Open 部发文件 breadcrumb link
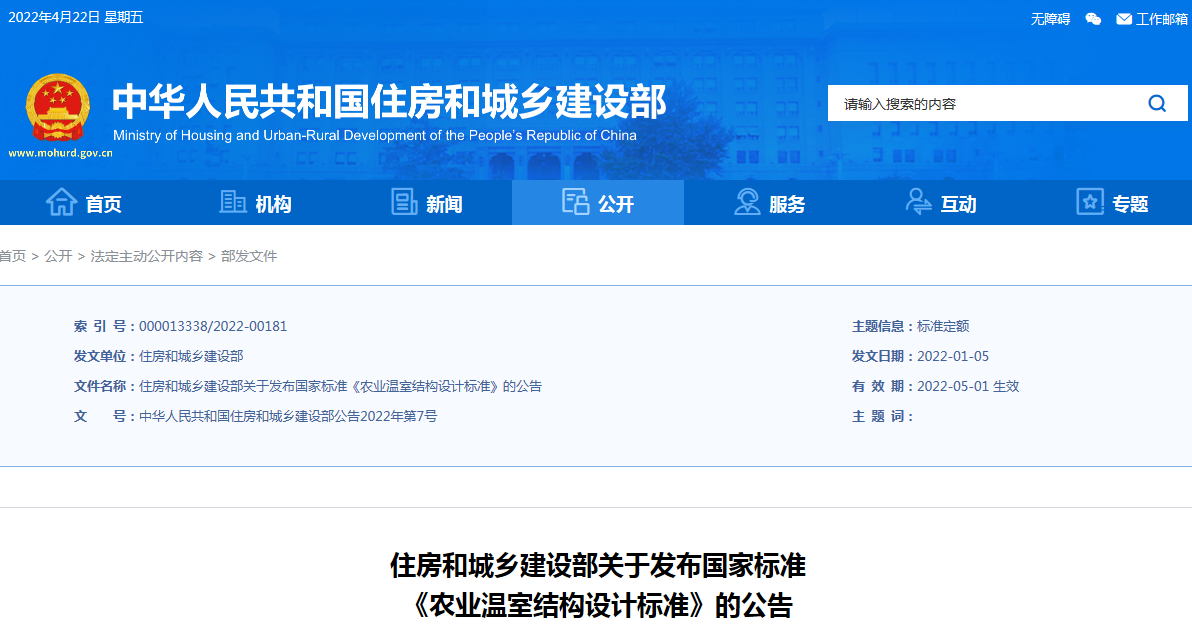The height and width of the screenshot is (634, 1192). pyautogui.click(x=249, y=256)
